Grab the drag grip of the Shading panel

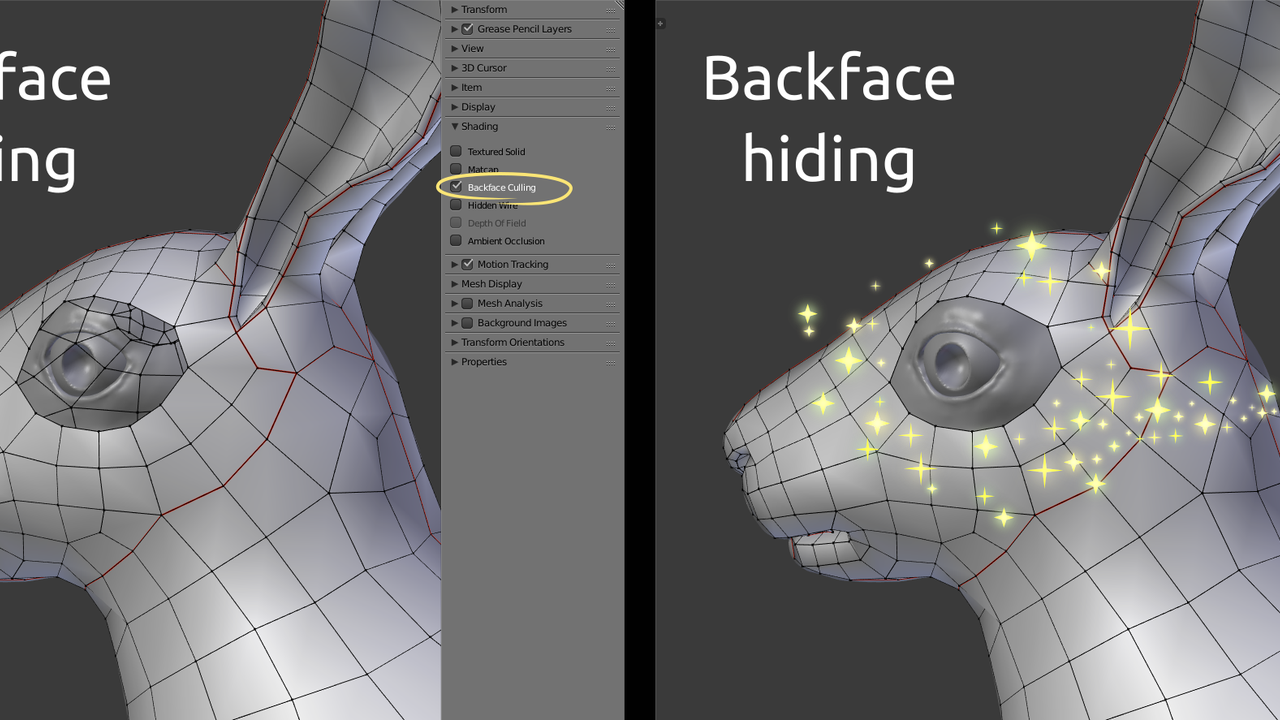point(609,127)
